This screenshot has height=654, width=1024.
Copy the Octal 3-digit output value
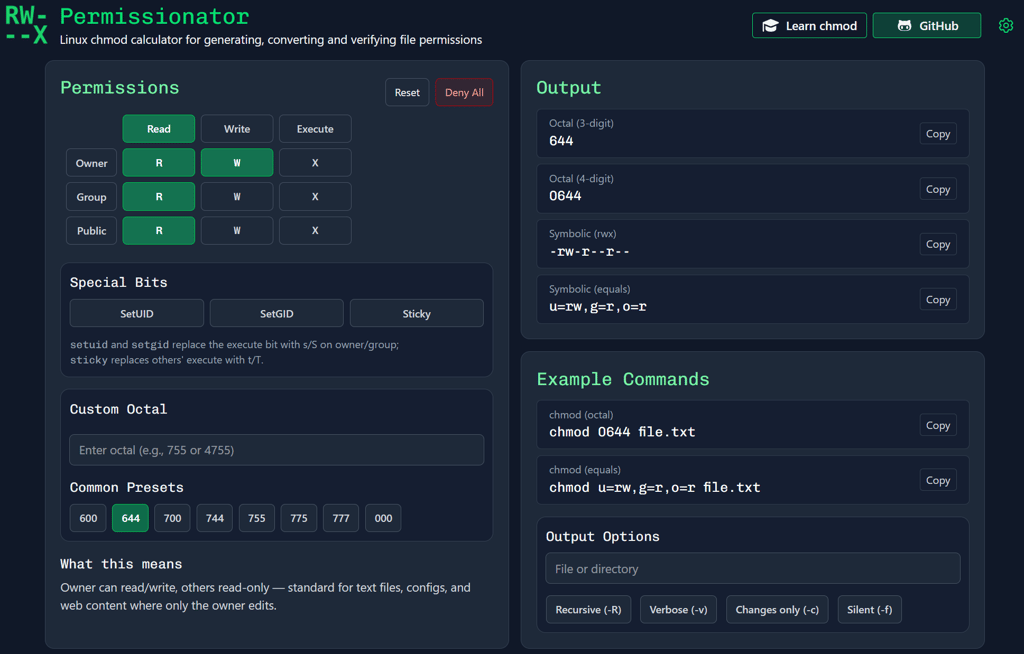click(x=937, y=133)
